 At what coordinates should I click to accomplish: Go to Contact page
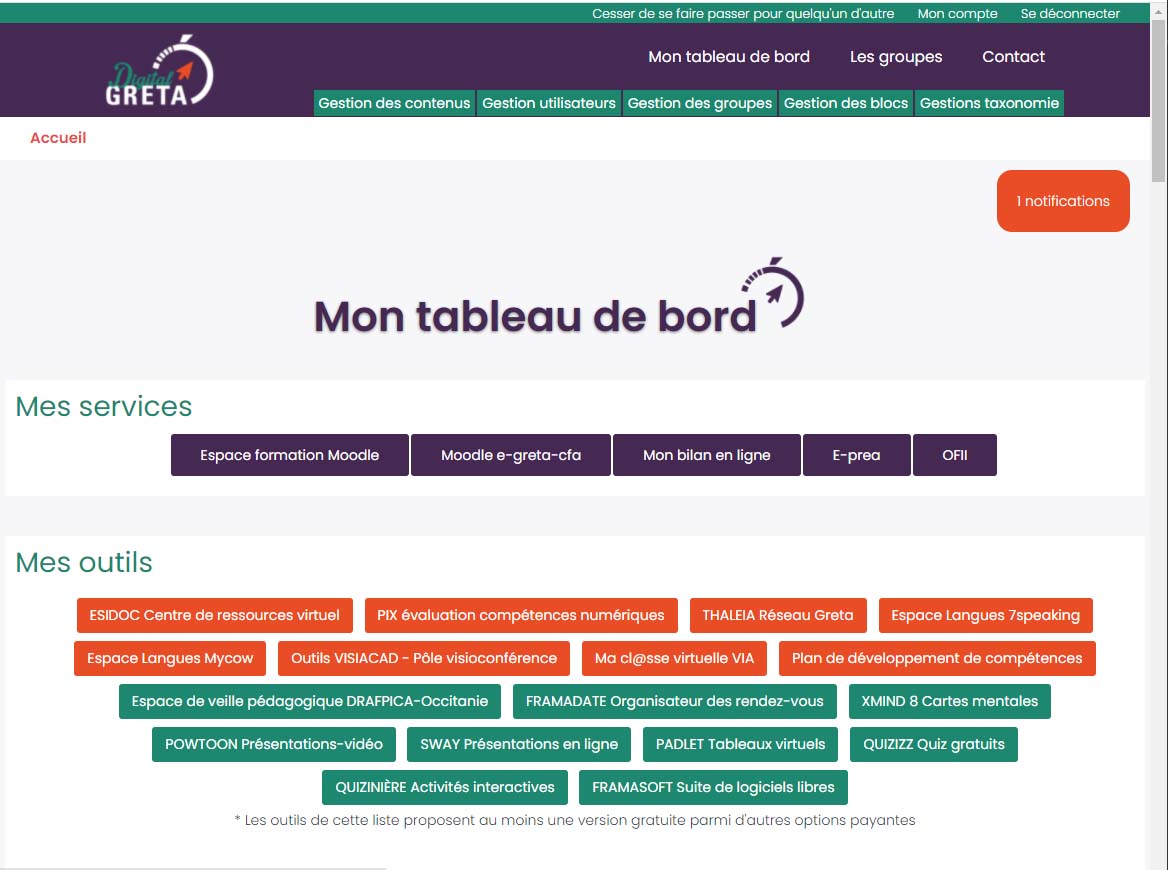[x=1013, y=57]
